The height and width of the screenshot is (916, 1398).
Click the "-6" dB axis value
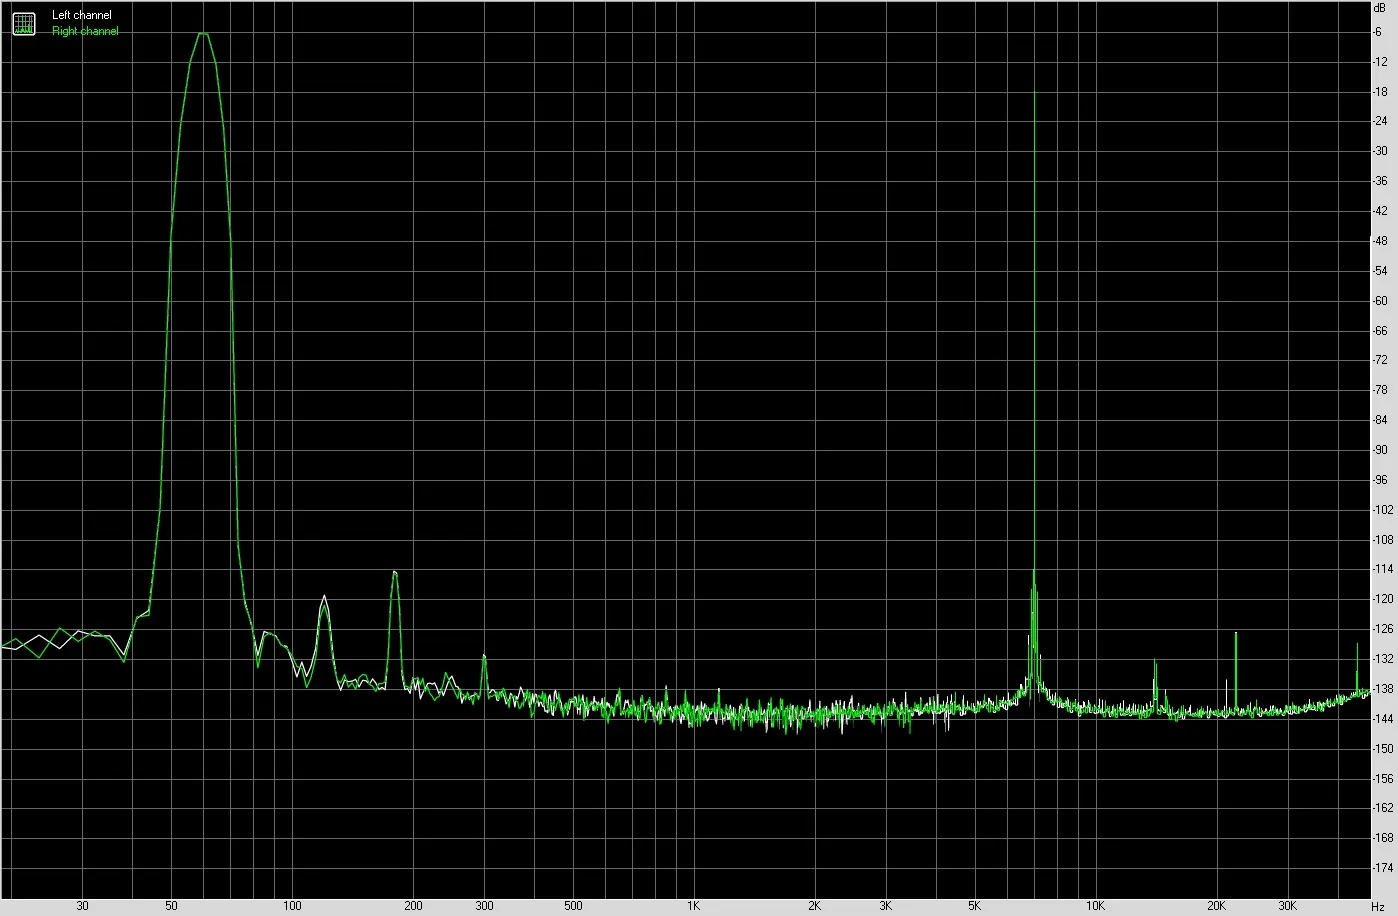[x=1379, y=32]
